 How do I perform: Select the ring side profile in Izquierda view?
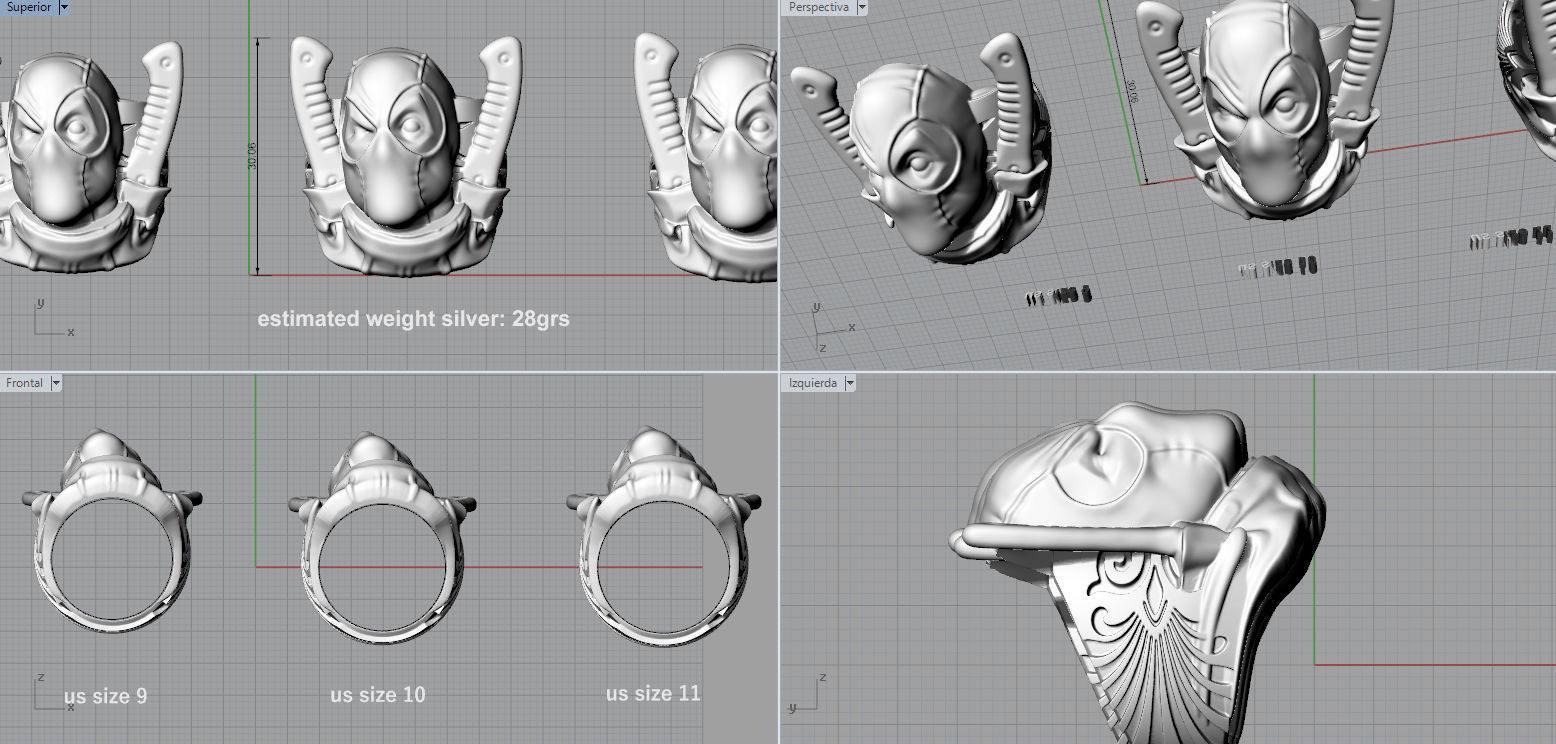1137,572
